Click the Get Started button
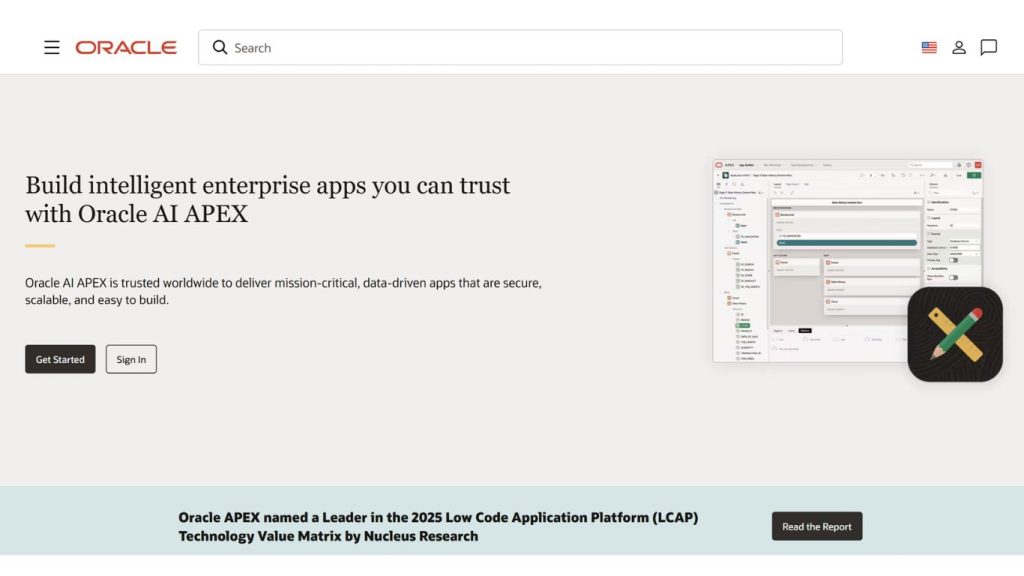This screenshot has width=1024, height=576. [59, 358]
